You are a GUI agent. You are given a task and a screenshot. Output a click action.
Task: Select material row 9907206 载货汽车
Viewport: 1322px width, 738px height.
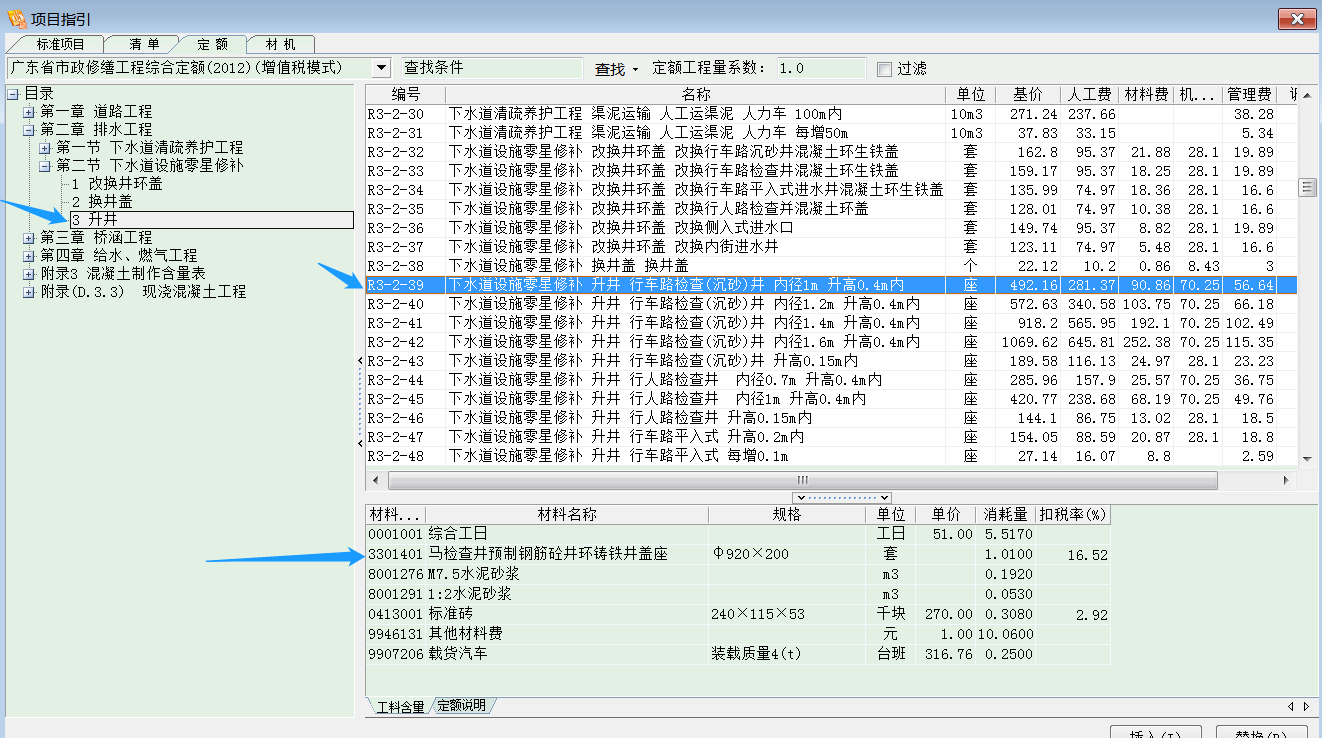pyautogui.click(x=738, y=654)
